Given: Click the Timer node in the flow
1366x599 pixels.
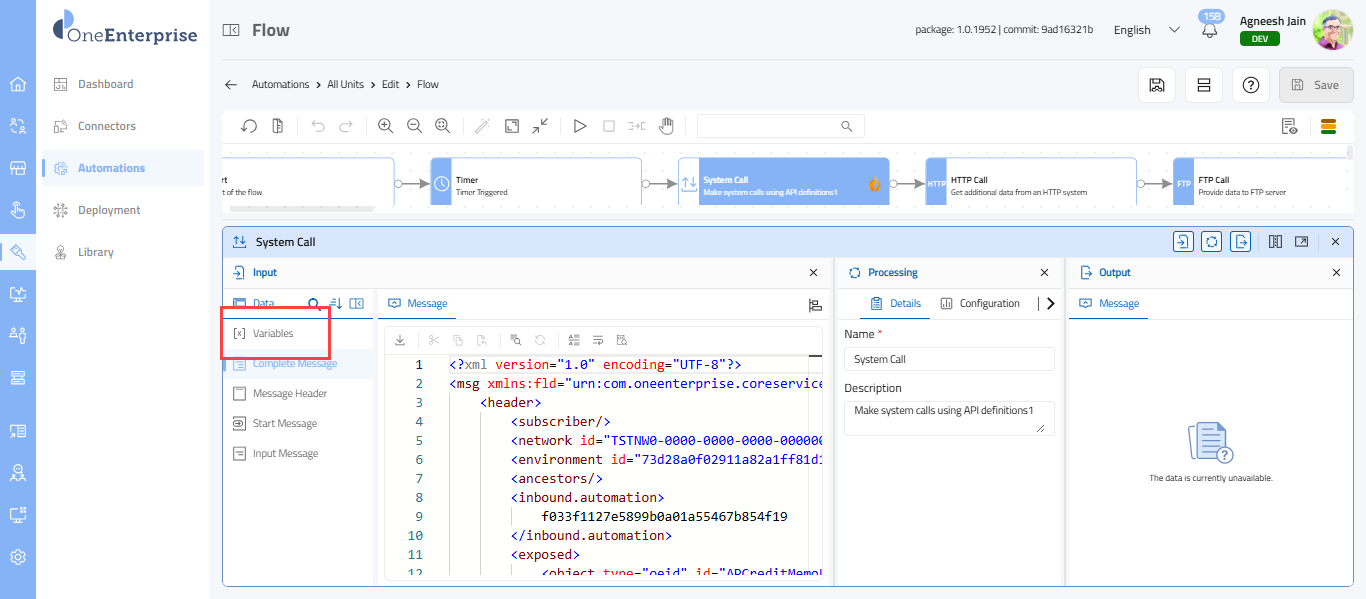Looking at the screenshot, I should pyautogui.click(x=535, y=186).
